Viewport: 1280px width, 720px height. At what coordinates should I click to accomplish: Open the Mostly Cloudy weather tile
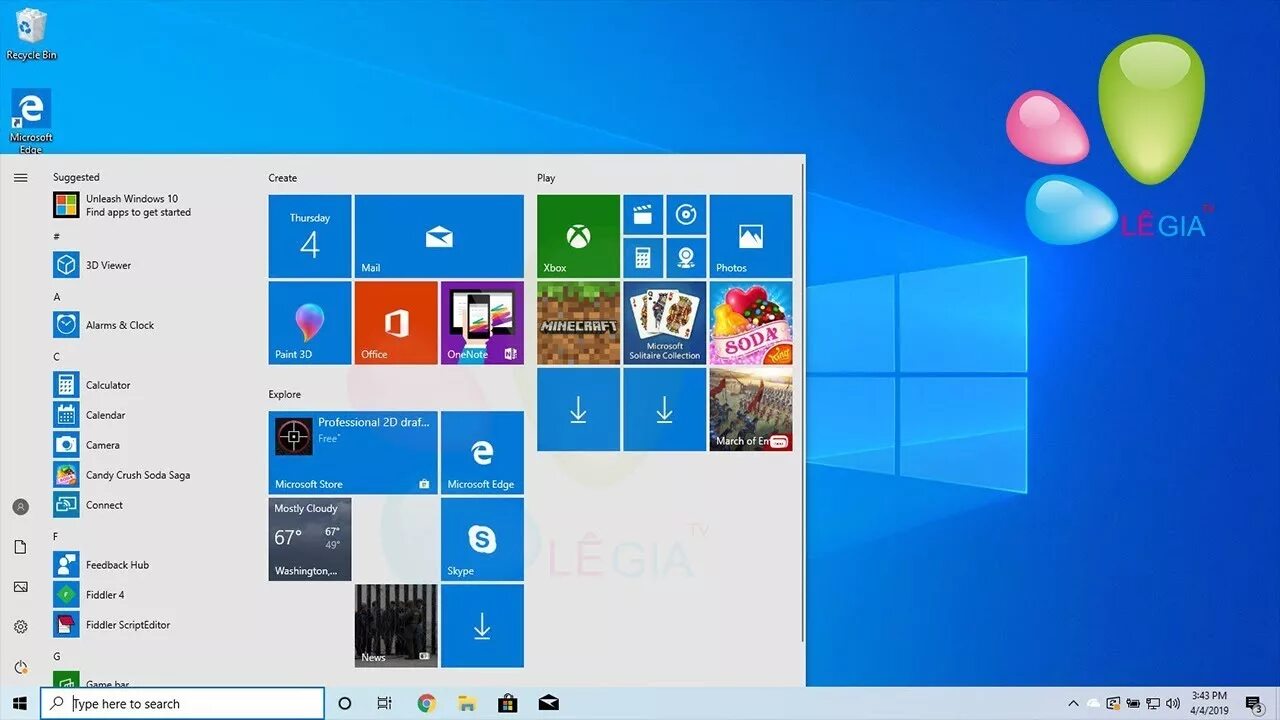click(x=310, y=539)
